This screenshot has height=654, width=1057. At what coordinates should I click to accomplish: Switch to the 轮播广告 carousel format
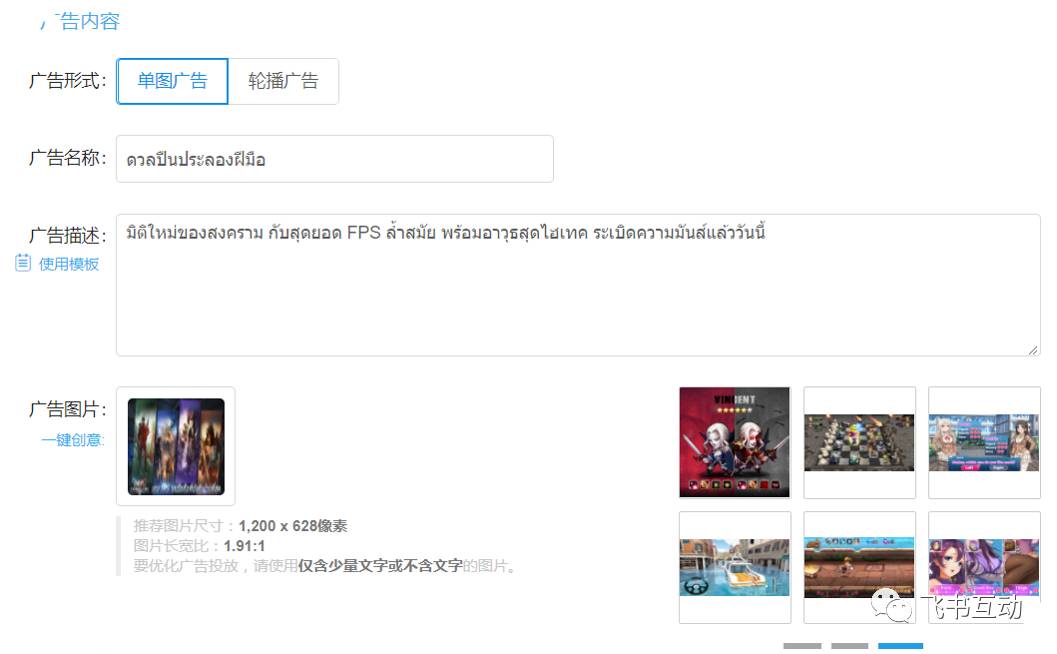click(x=283, y=82)
